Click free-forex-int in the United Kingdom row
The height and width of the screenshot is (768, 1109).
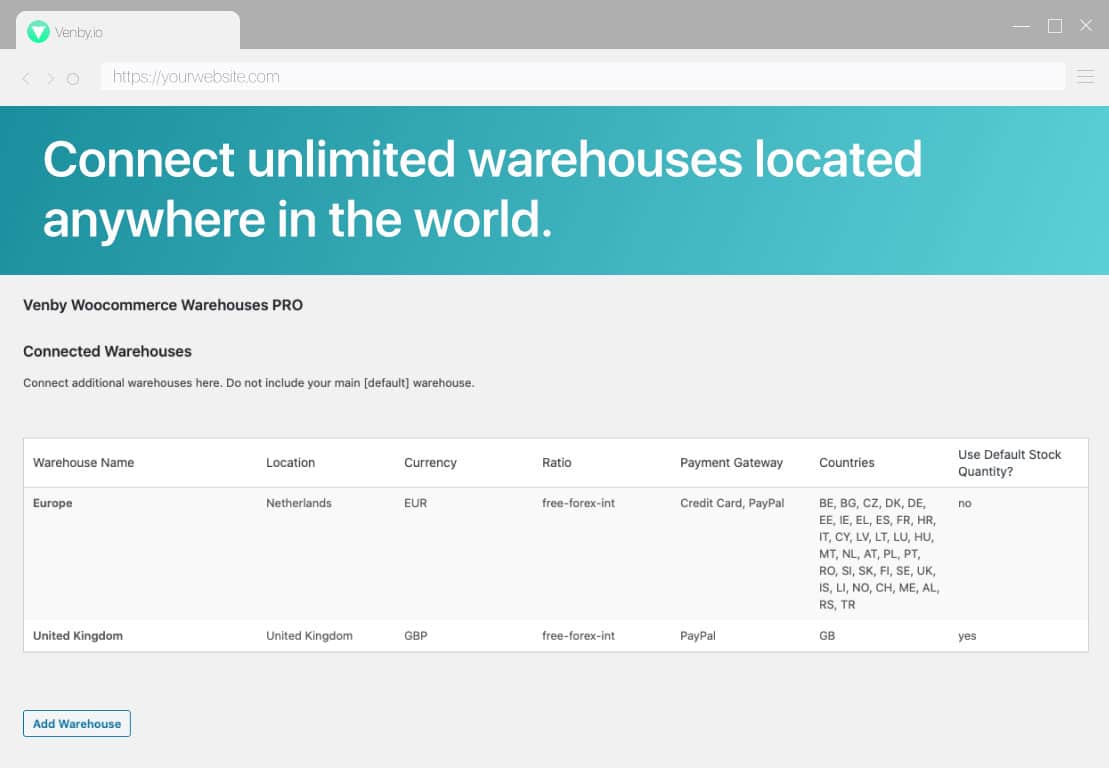pyautogui.click(x=578, y=636)
